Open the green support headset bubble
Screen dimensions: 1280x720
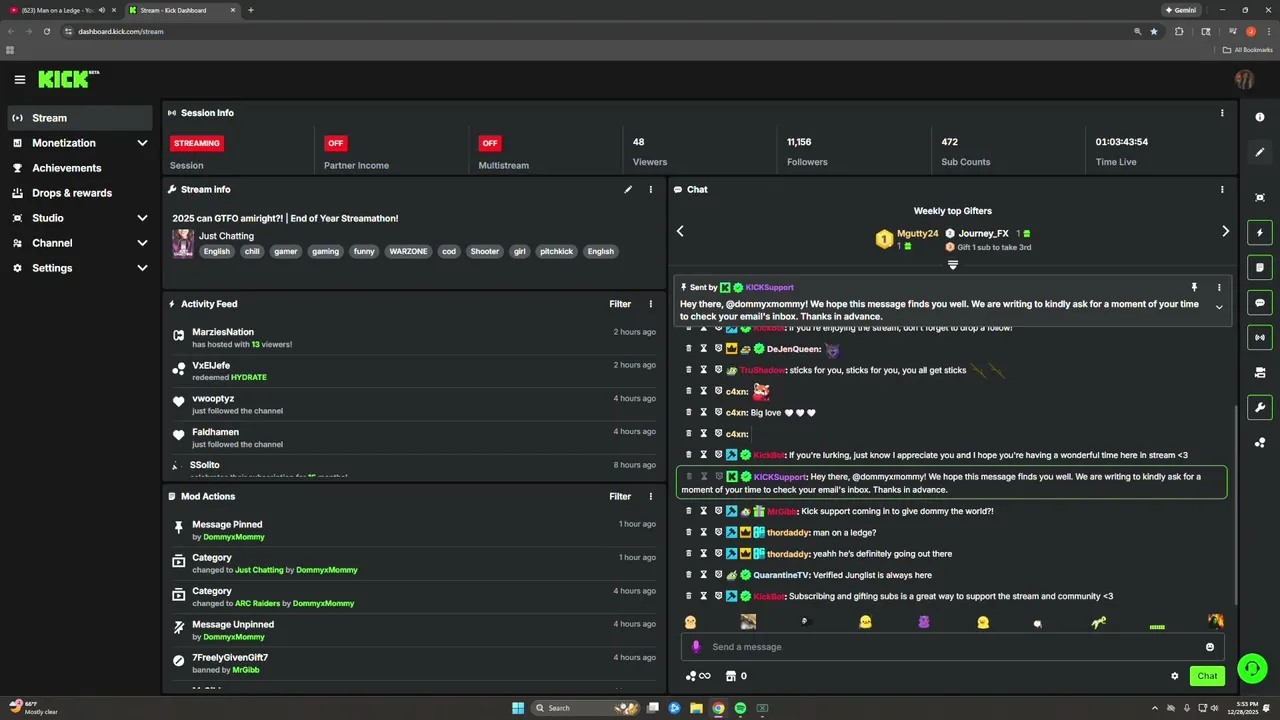1252,668
